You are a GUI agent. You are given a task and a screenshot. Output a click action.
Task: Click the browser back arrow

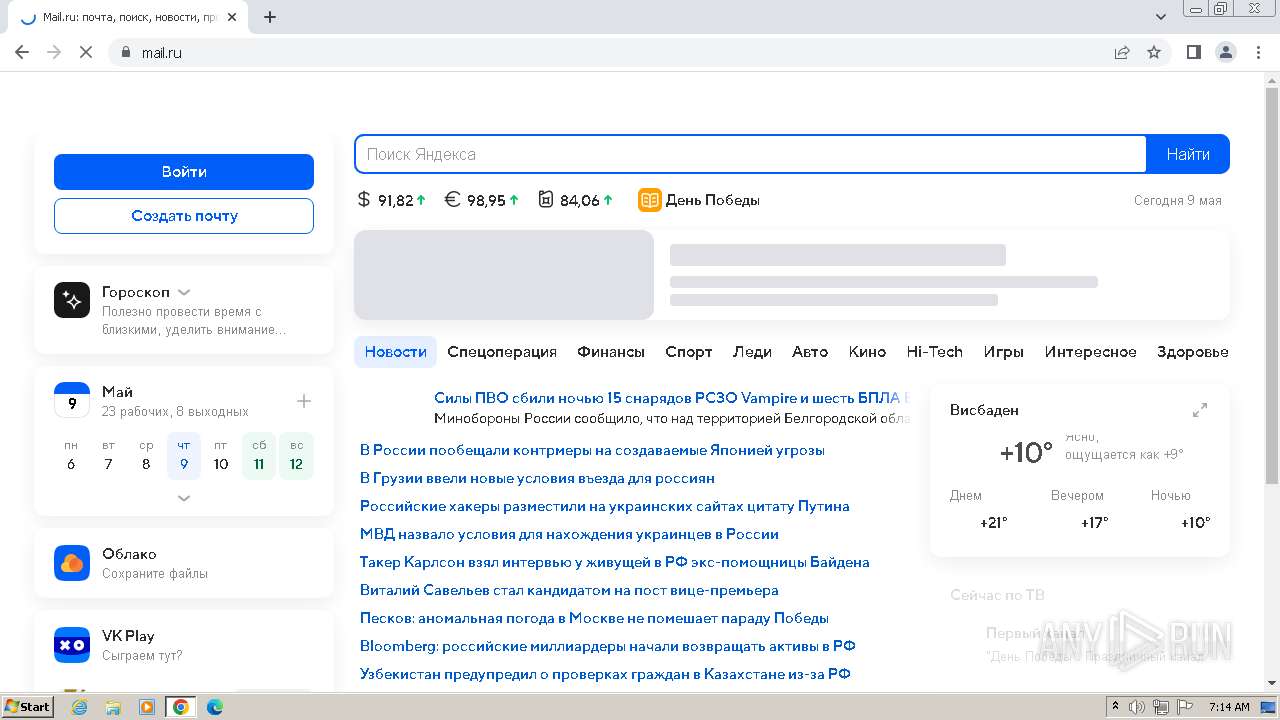coord(22,52)
